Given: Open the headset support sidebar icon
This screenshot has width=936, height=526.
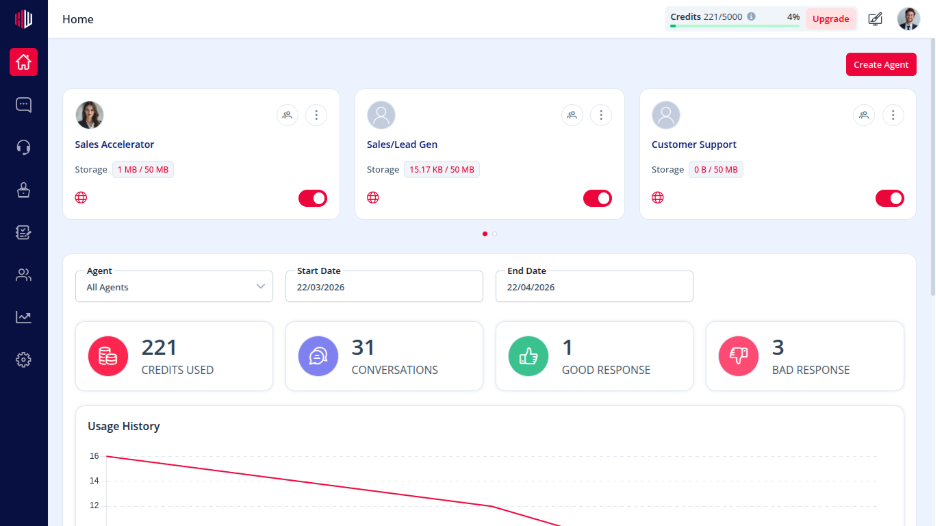Looking at the screenshot, I should tap(23, 147).
